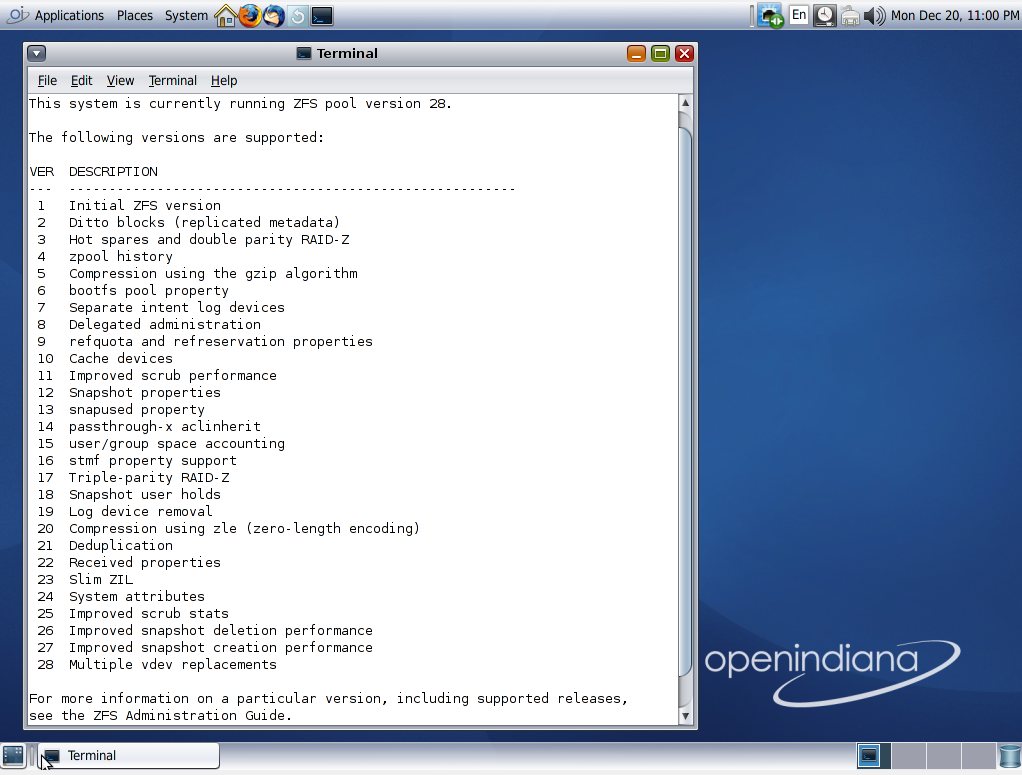The width and height of the screenshot is (1022, 775).
Task: Click 'Multiple vdev replacements' line
Action: pyautogui.click(x=173, y=664)
